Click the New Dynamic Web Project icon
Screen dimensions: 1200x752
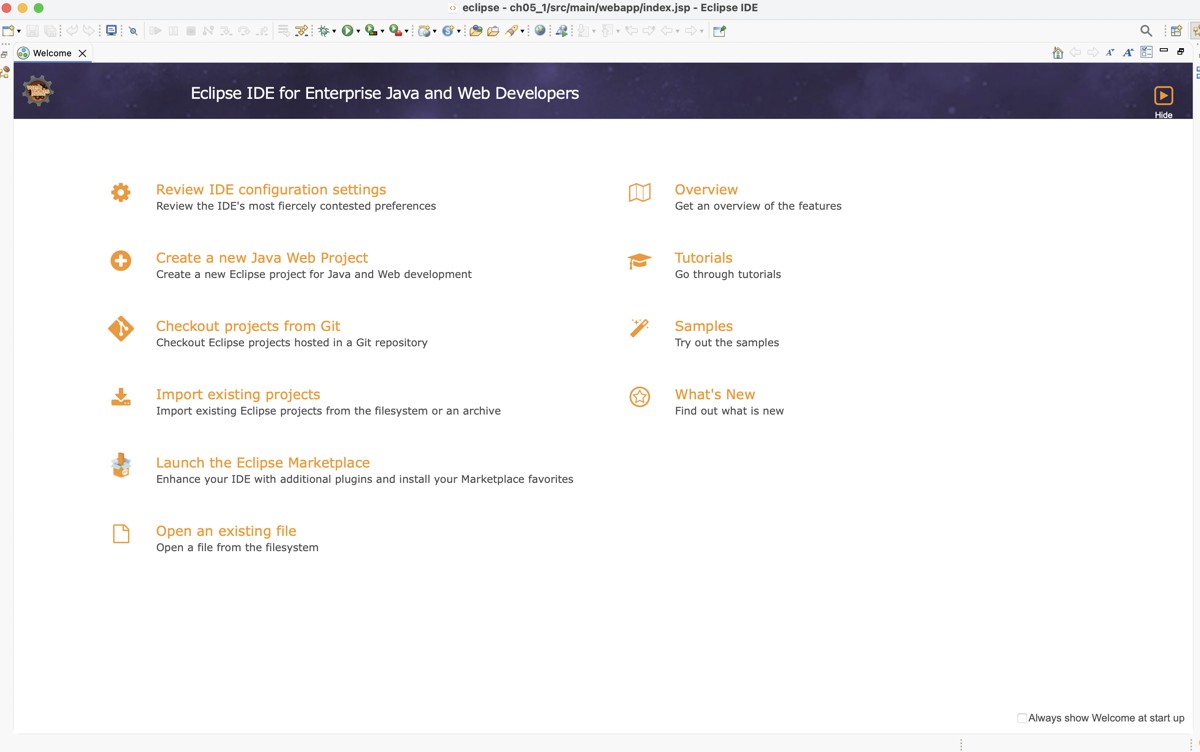coord(424,31)
